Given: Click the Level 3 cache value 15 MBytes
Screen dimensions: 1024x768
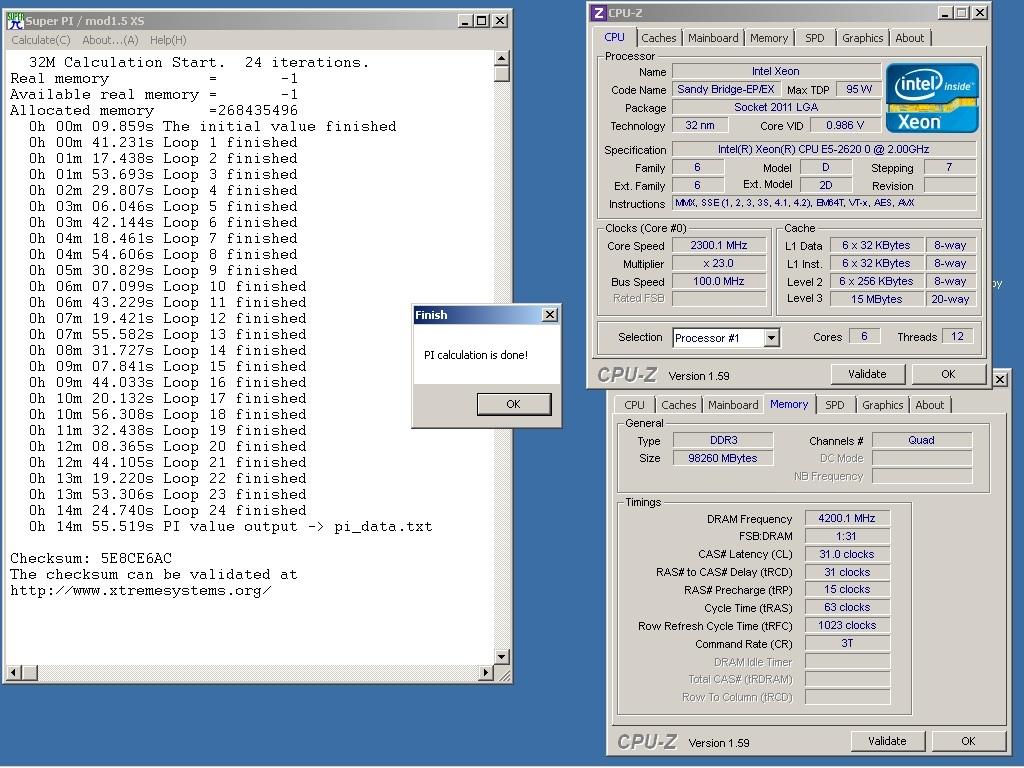Looking at the screenshot, I should tap(876, 299).
